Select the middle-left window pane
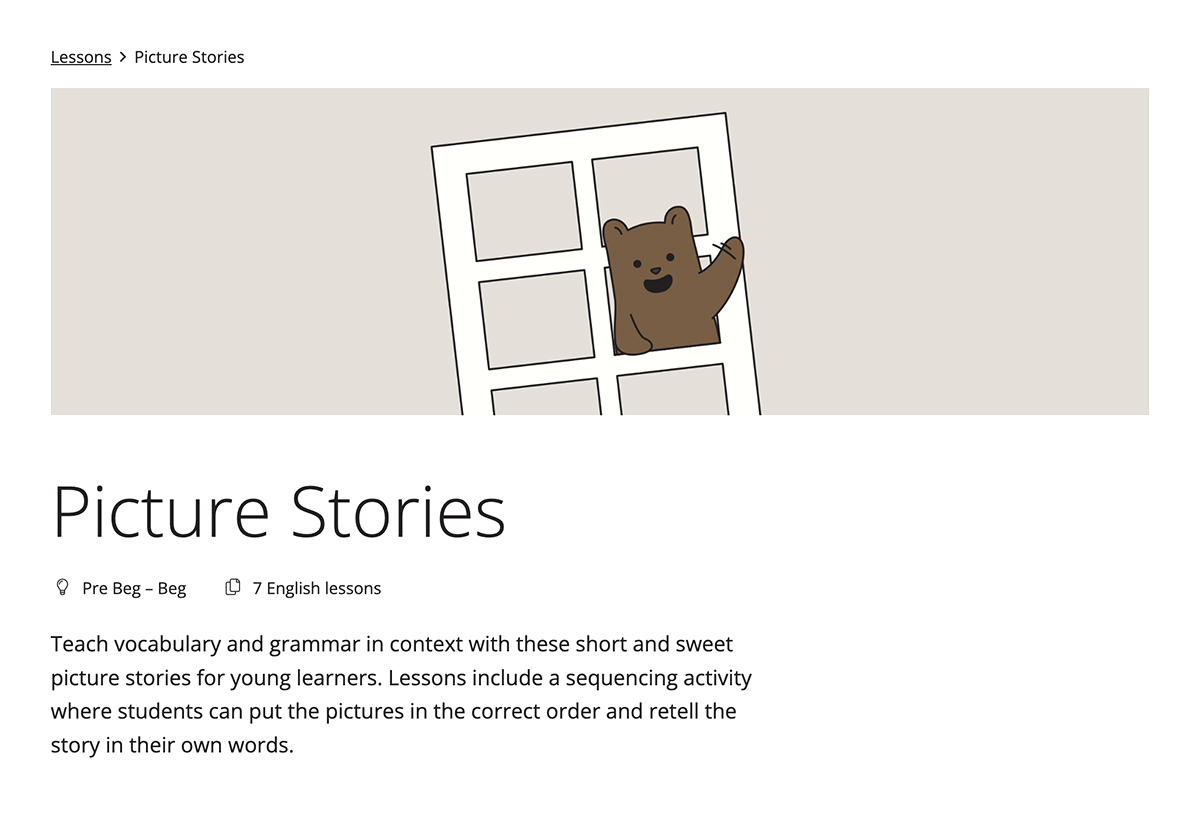This screenshot has width=1200, height=813. click(x=537, y=319)
